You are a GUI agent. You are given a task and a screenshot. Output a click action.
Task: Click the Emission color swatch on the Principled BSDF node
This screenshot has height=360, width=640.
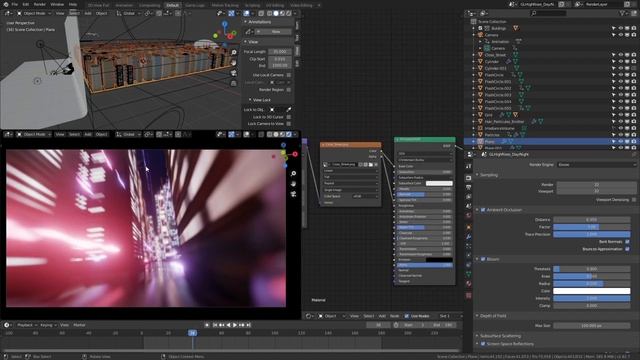[x=439, y=260]
